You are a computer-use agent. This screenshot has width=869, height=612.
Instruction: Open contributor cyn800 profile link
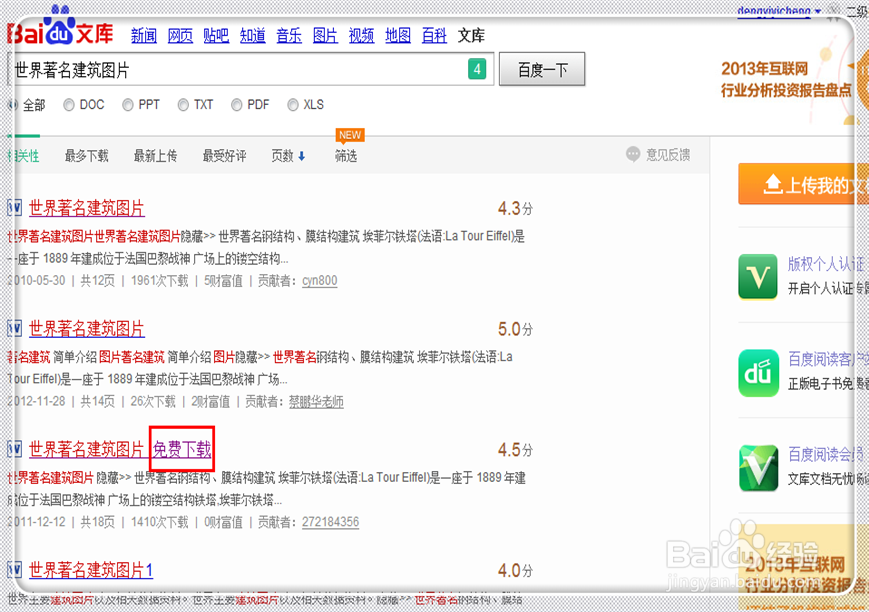319,281
